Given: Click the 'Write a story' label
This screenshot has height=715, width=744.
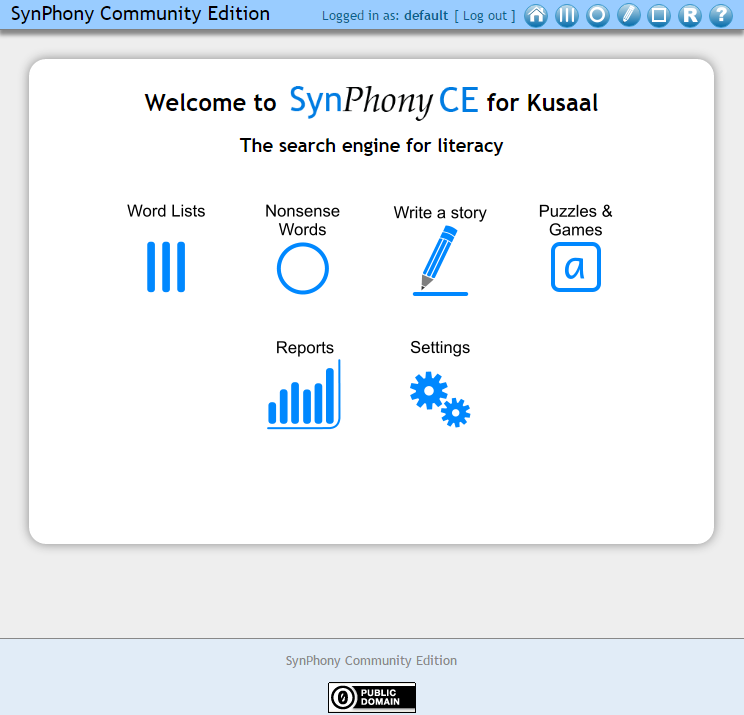Looking at the screenshot, I should (x=440, y=213).
